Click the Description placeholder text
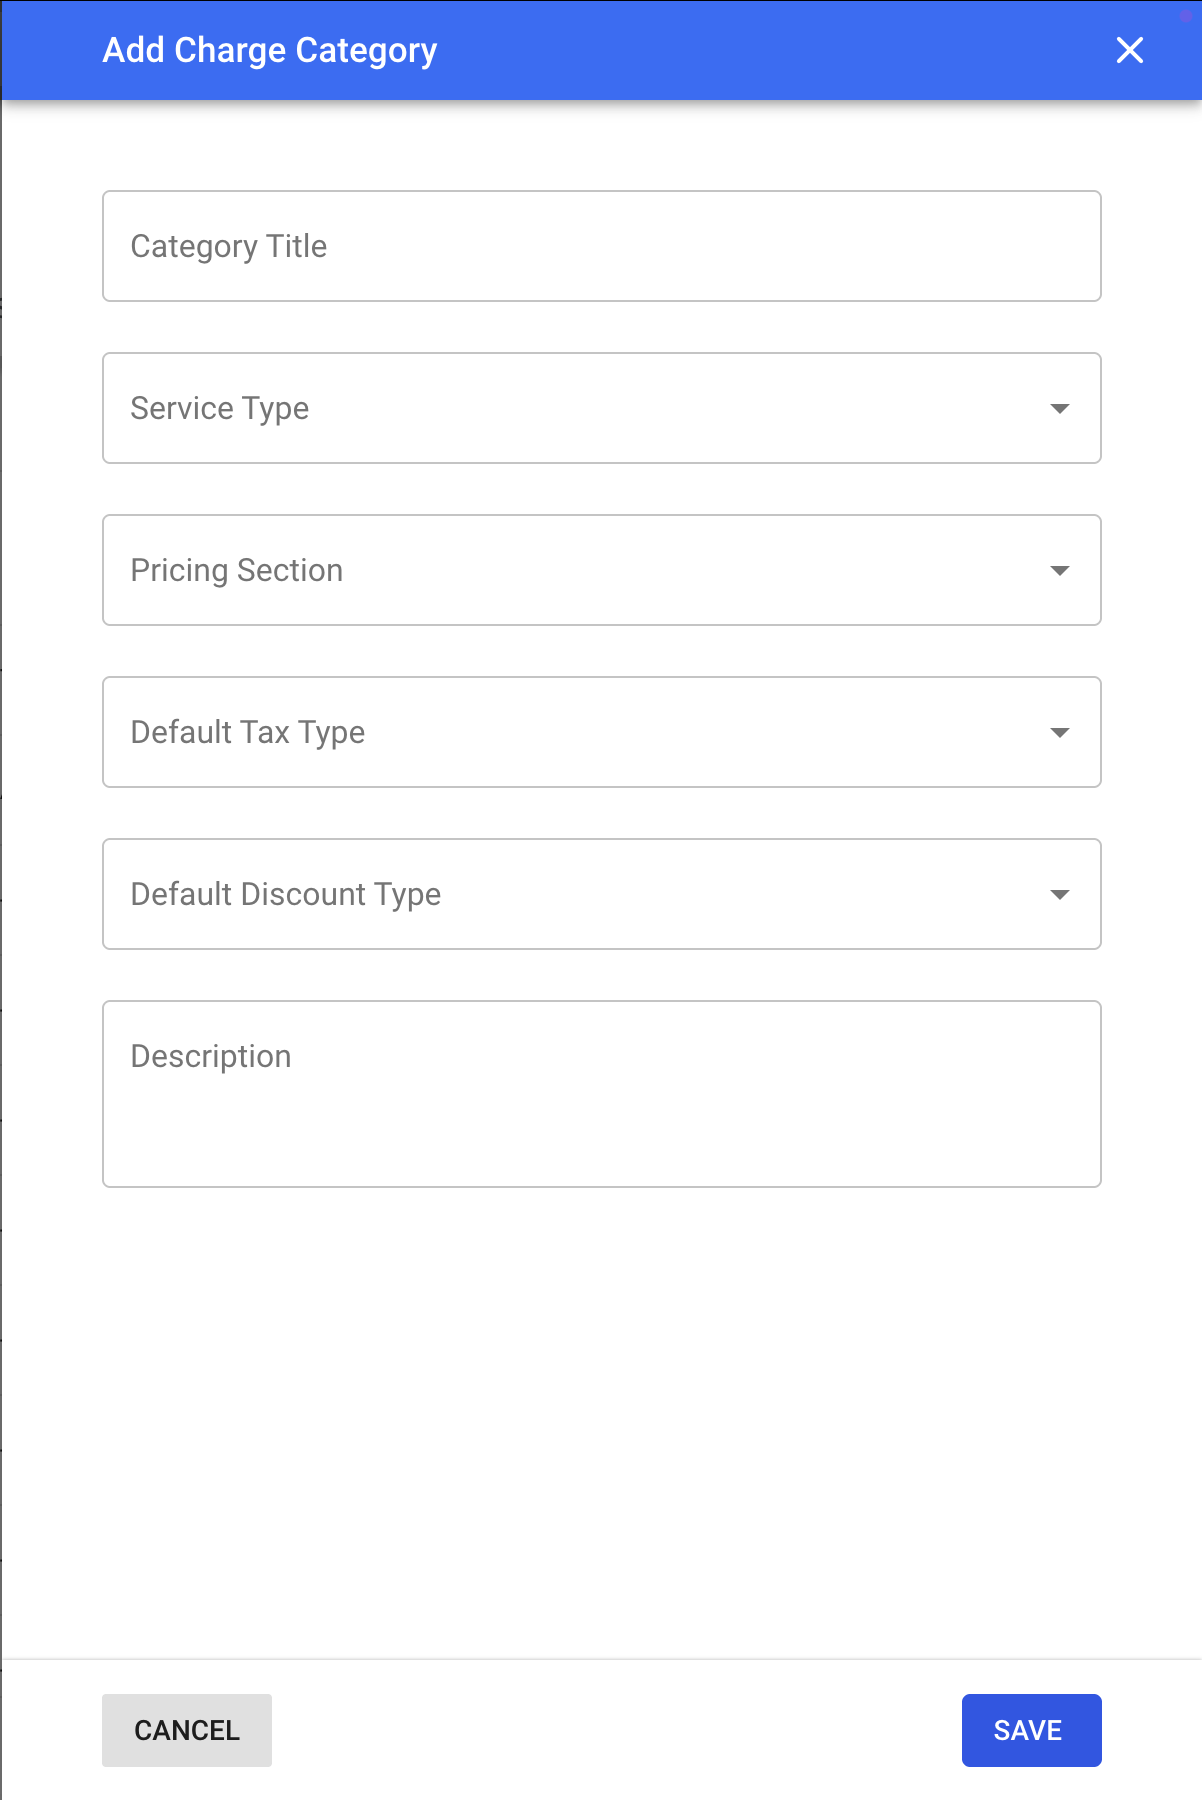This screenshot has height=1800, width=1202. (x=211, y=1056)
